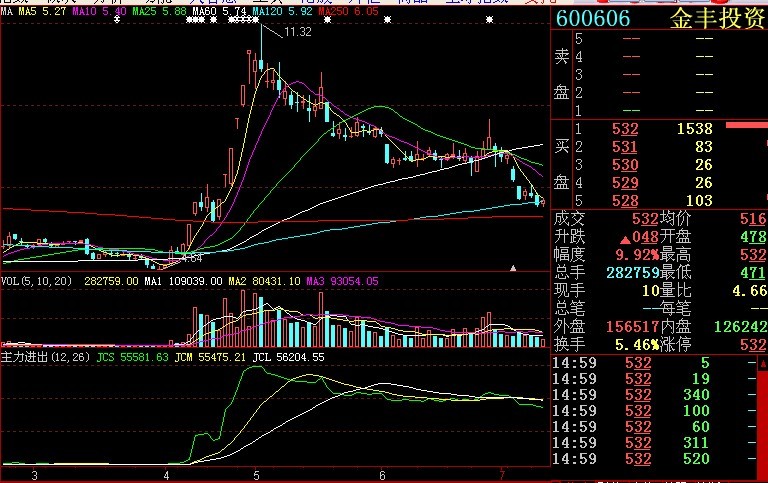Screen dimensions: 768x483
Task: Select the JCS 55581.63 value
Action: coord(132,358)
